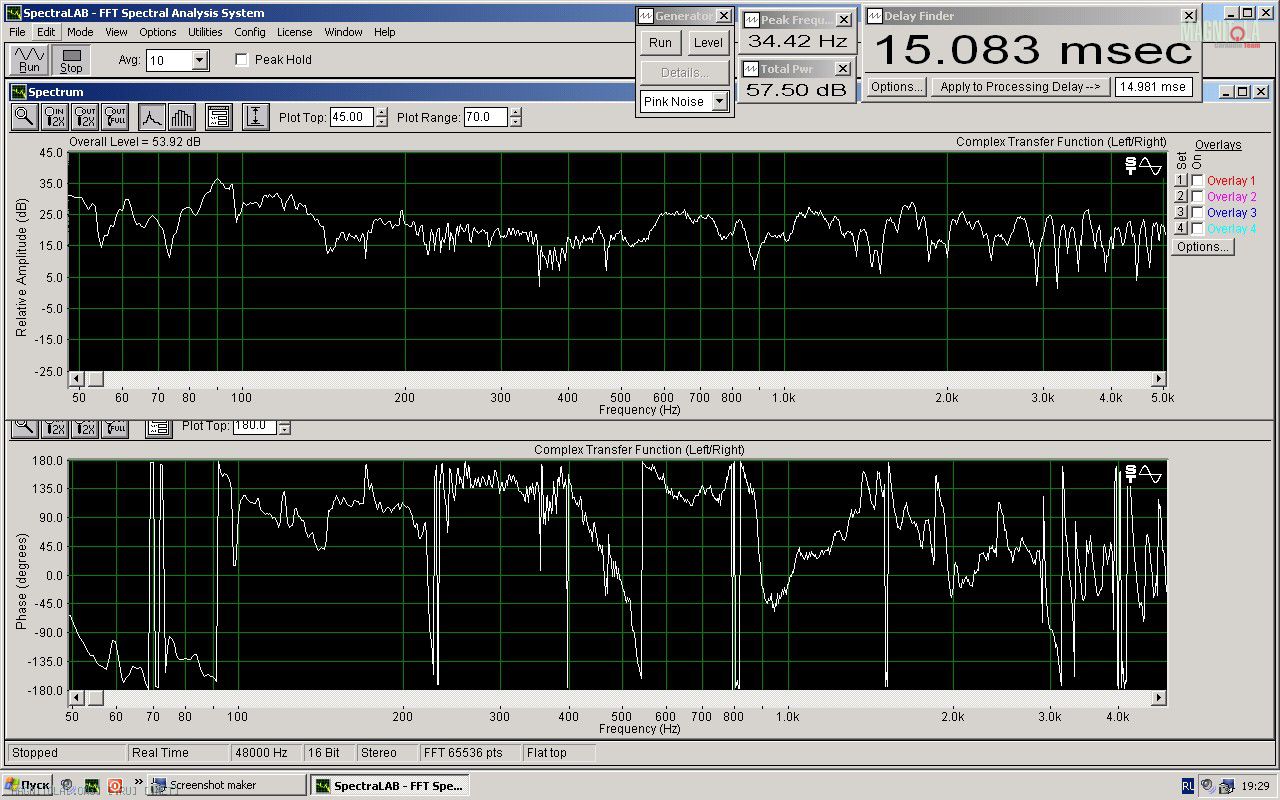Click the phase plot horizontal scrollbar thumb

coord(95,697)
